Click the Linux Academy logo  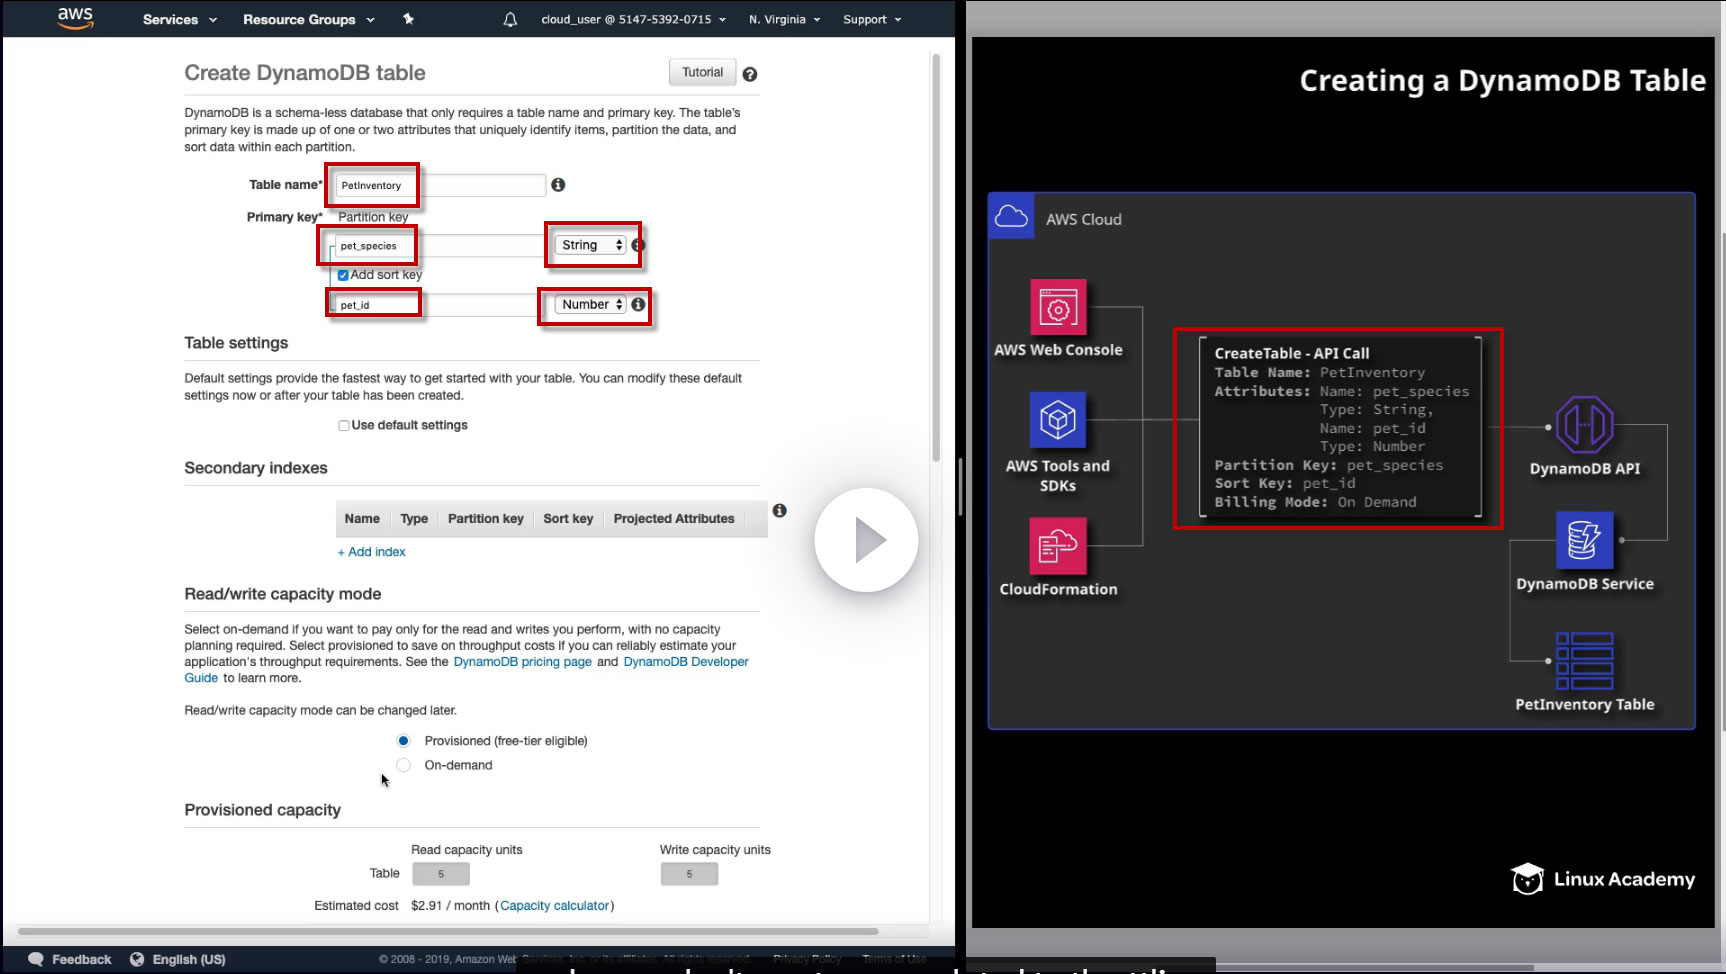point(1603,879)
